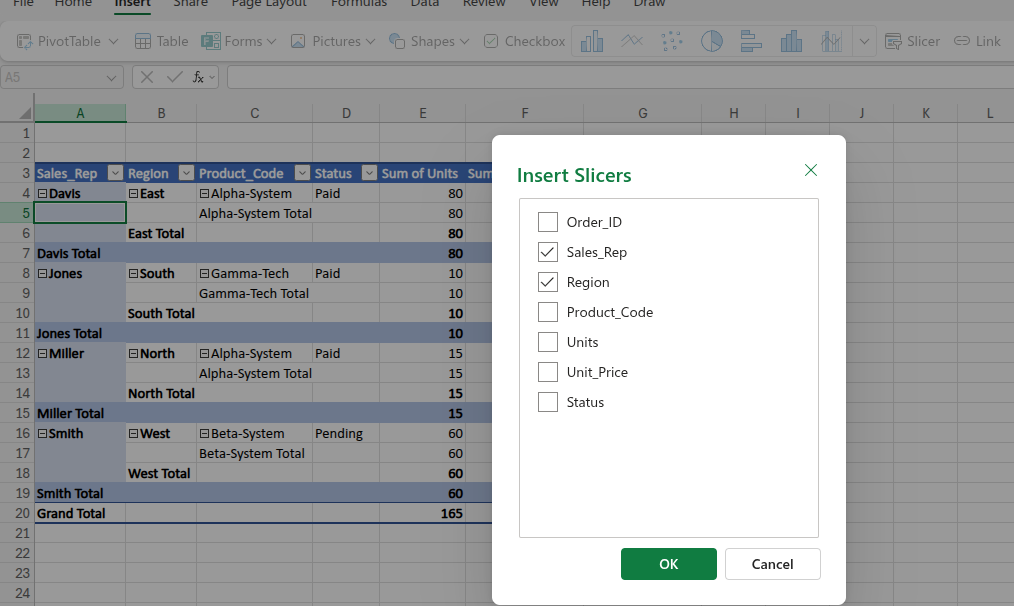Switch to the Data ribbon tab
This screenshot has height=606, width=1014.
coord(425,4)
